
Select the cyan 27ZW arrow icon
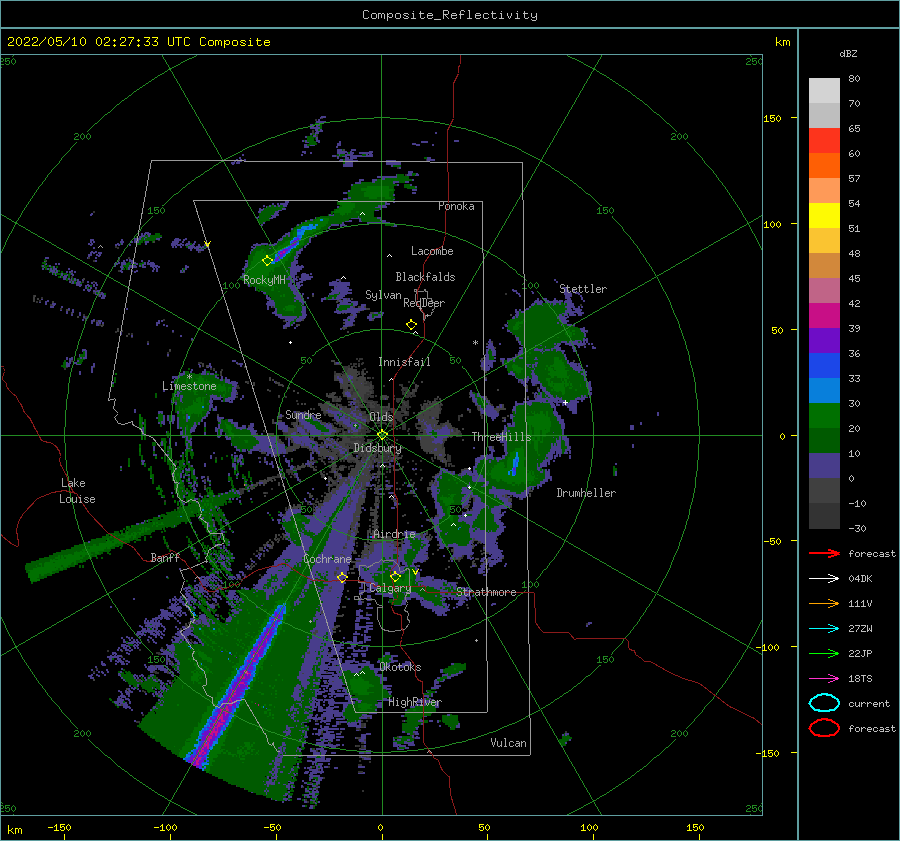(x=824, y=629)
